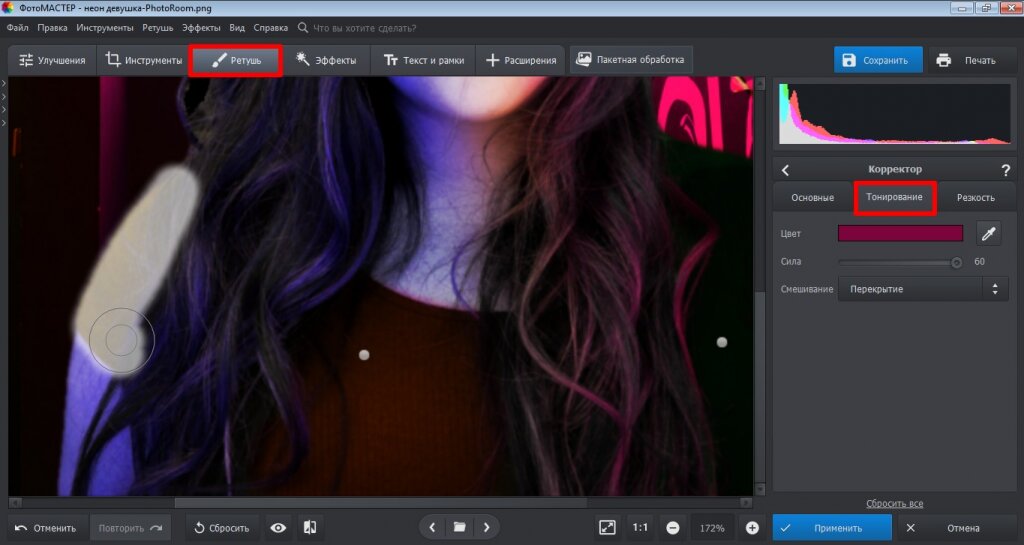Open the folder icon in the bottom bar

(x=459, y=527)
